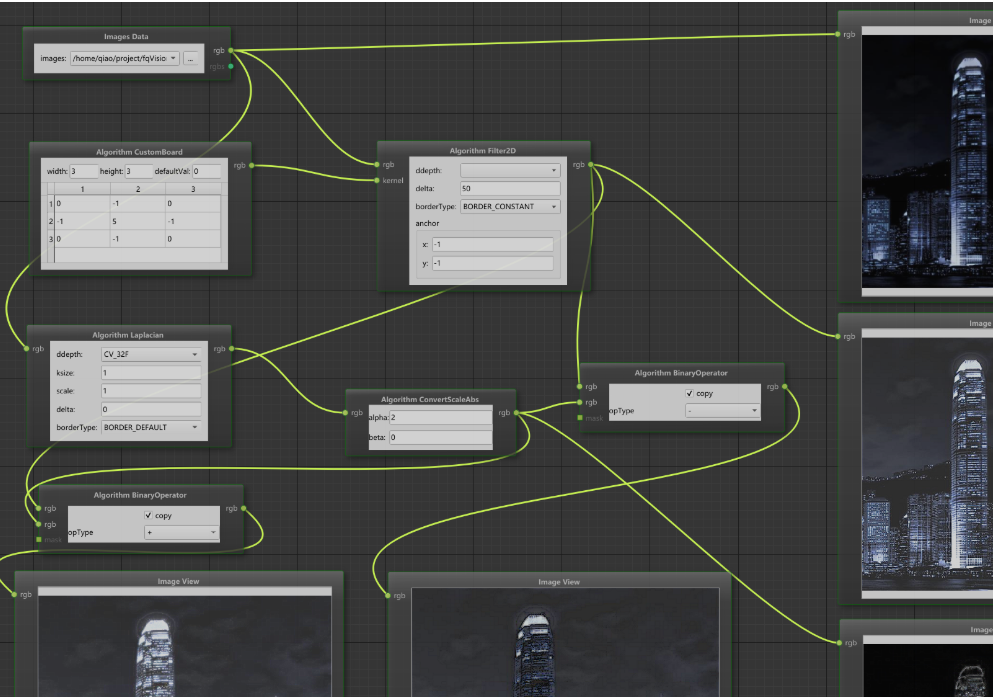Open the images path dropdown in Images Data

click(124, 59)
